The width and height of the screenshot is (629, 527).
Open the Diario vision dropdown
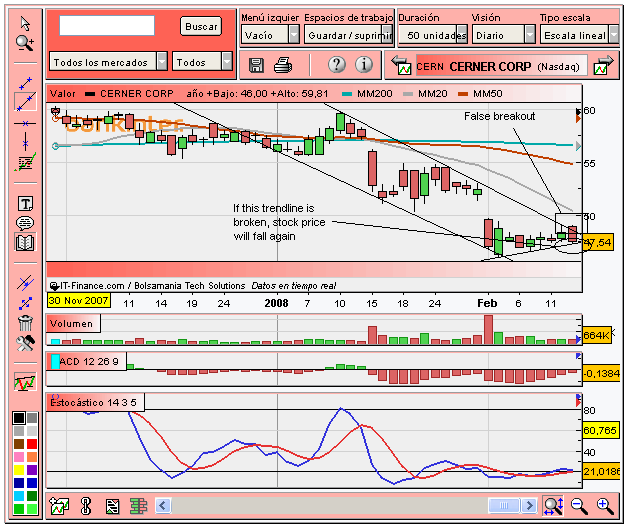[x=503, y=35]
